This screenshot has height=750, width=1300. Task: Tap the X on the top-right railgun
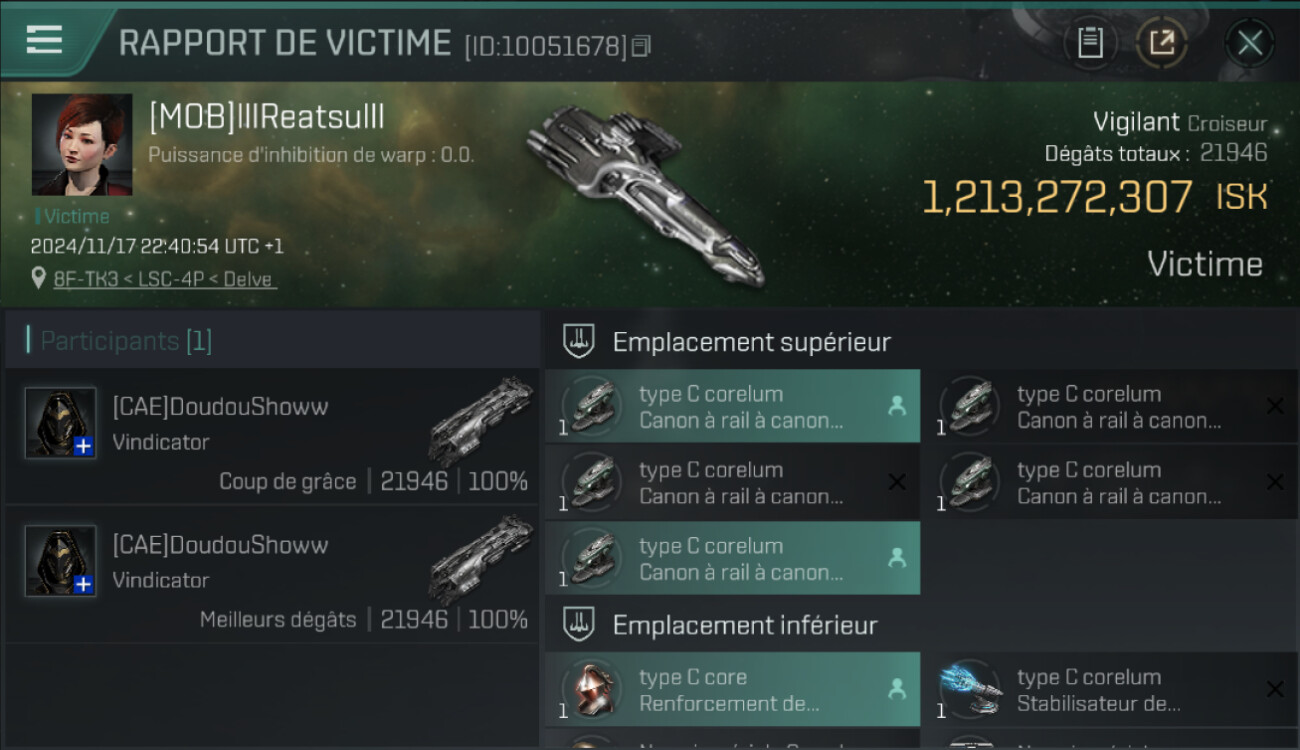point(1275,406)
